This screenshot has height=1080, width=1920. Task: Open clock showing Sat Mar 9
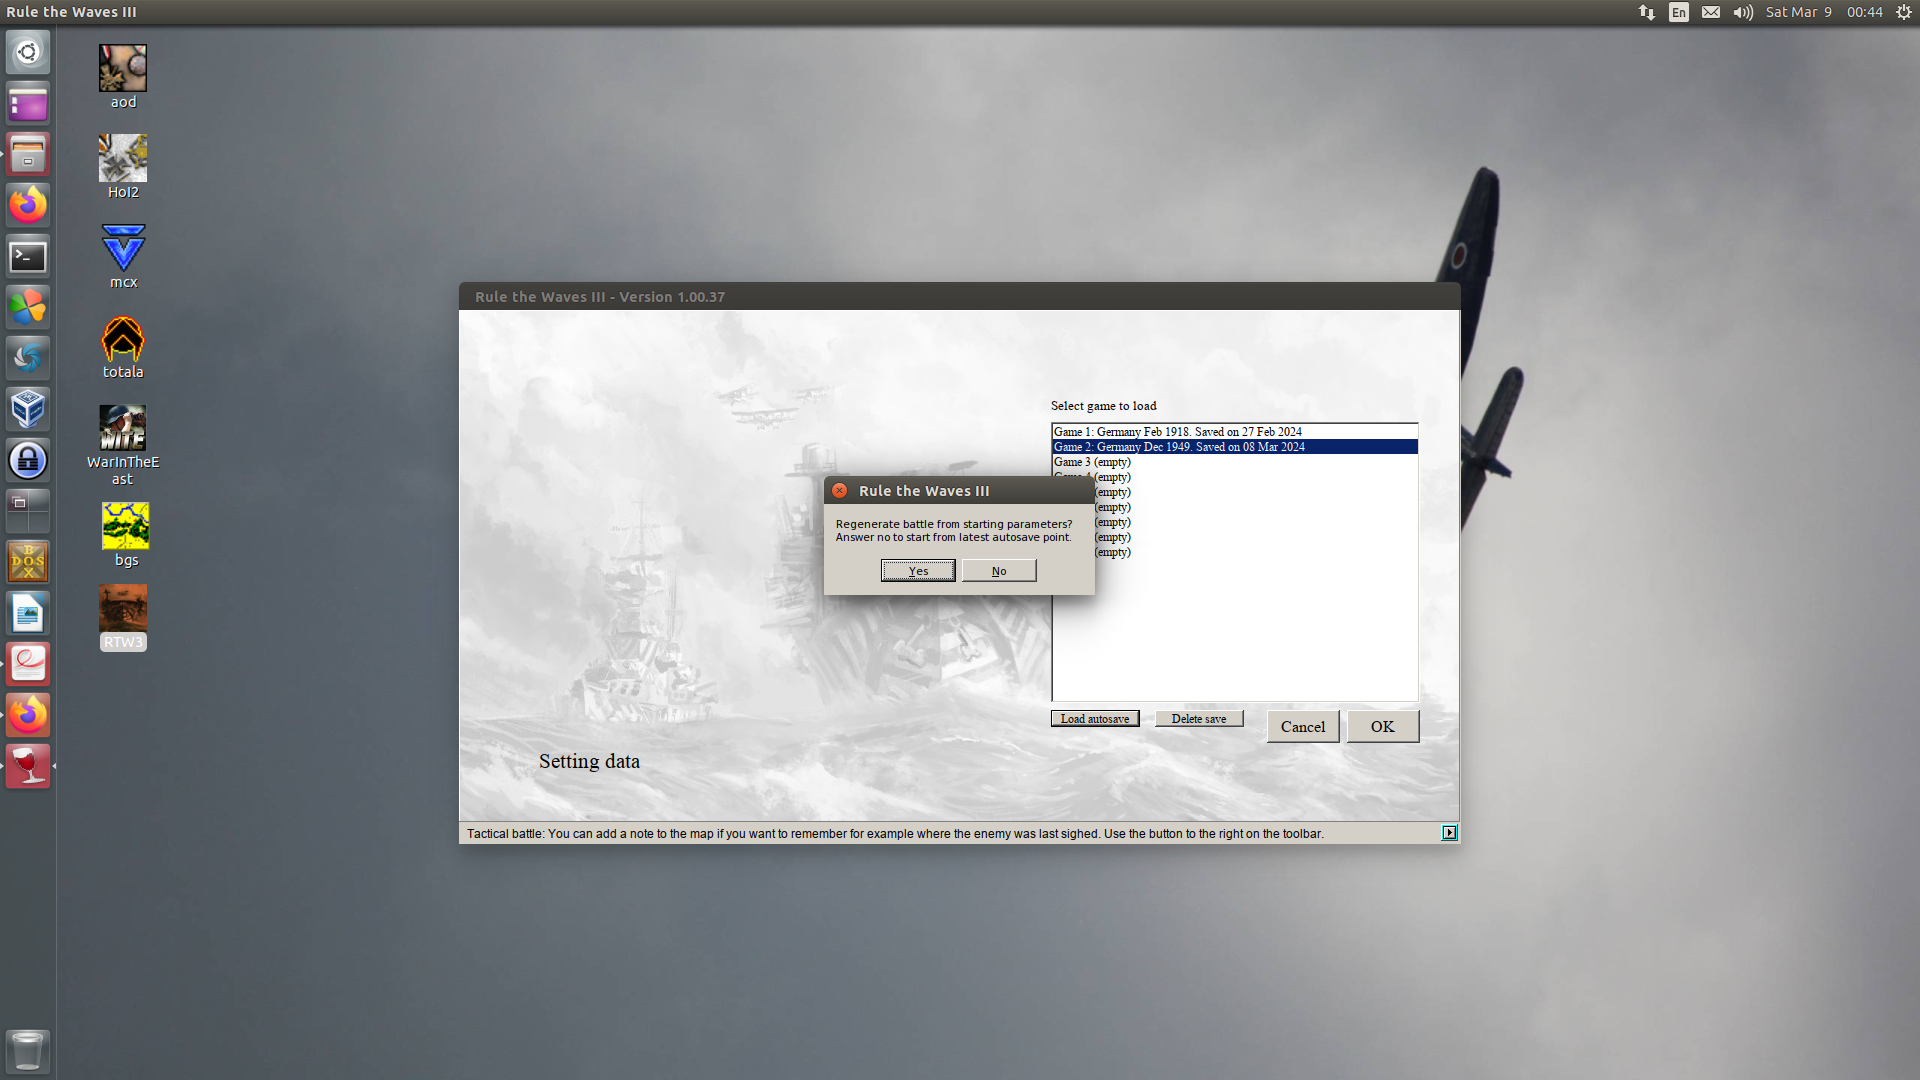[1824, 12]
